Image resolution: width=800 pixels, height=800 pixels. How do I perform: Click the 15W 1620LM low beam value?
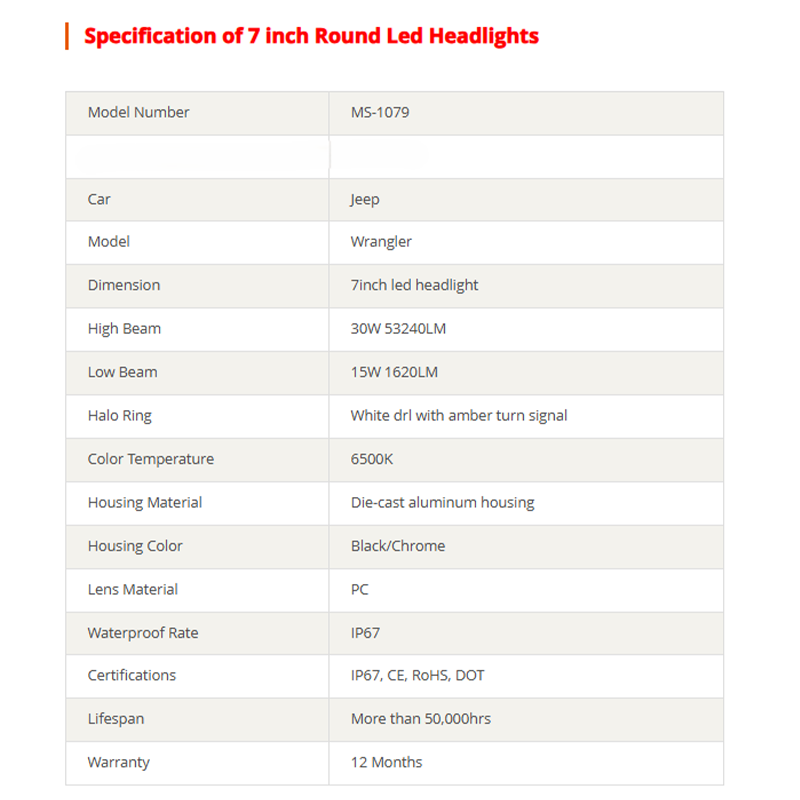394,372
